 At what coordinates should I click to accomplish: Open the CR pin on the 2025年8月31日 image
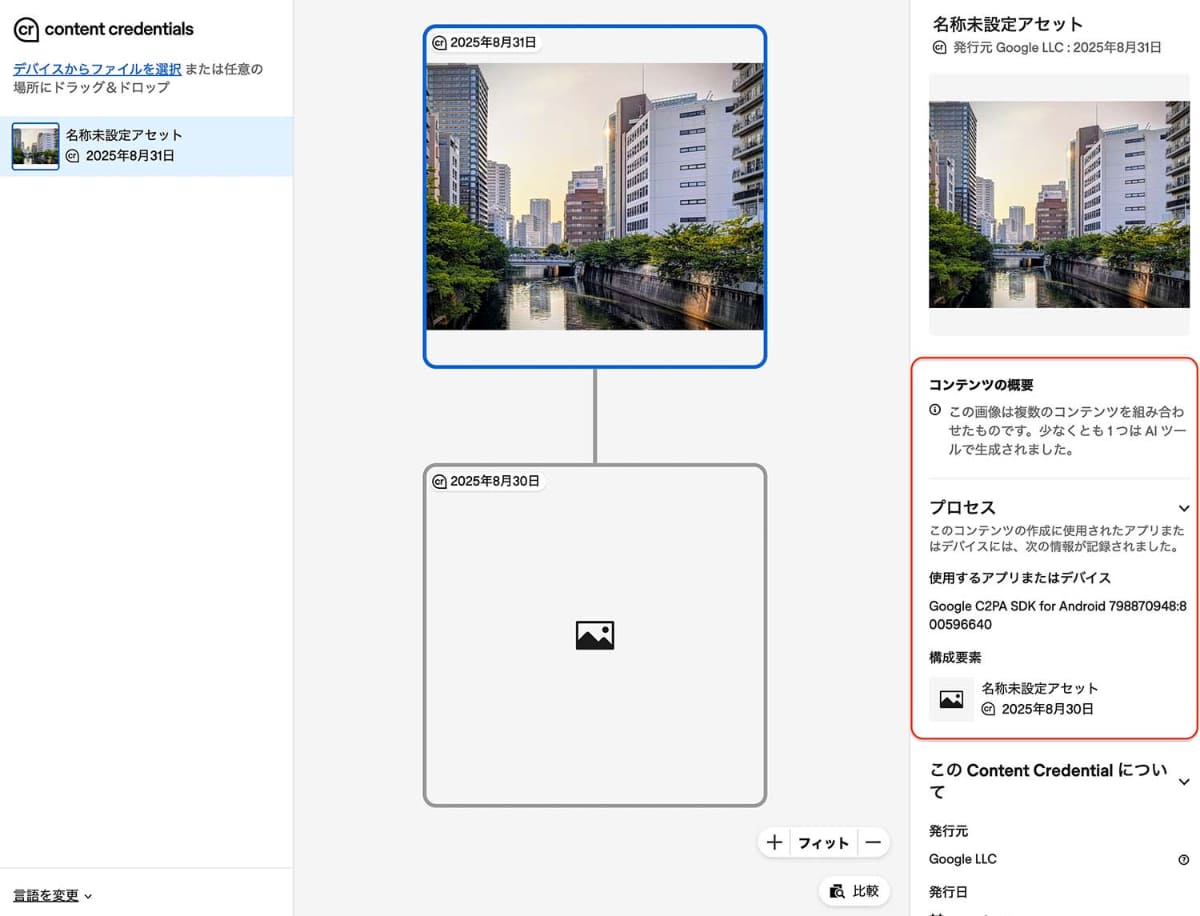440,42
